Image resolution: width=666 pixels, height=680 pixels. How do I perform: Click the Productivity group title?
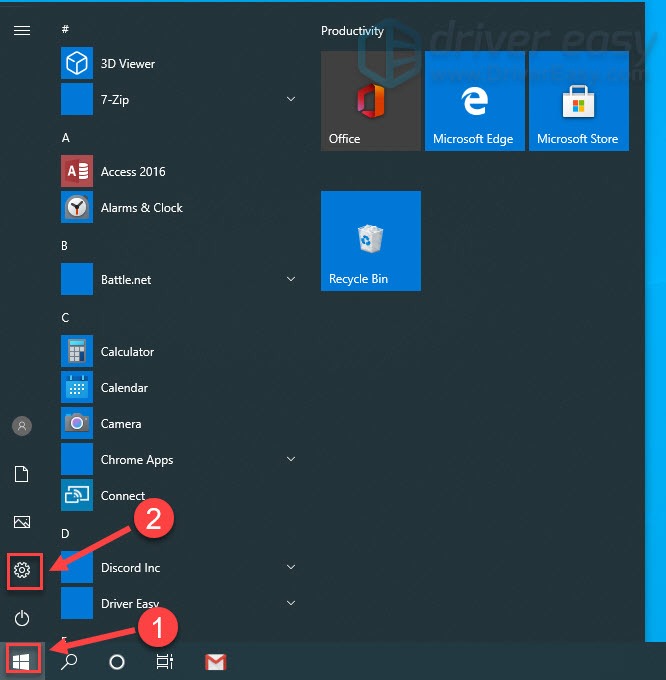[x=353, y=31]
